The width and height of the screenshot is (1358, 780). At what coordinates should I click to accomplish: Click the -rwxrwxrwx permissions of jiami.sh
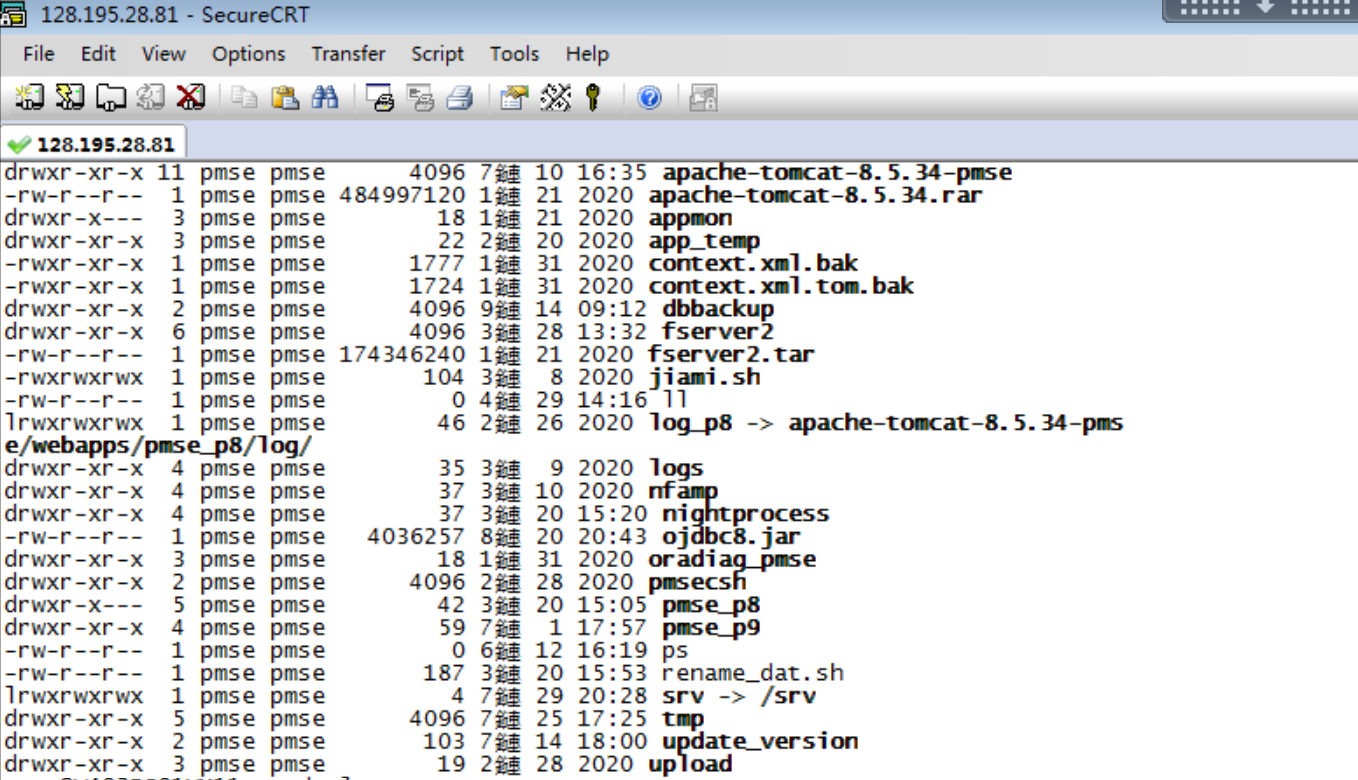click(x=73, y=377)
